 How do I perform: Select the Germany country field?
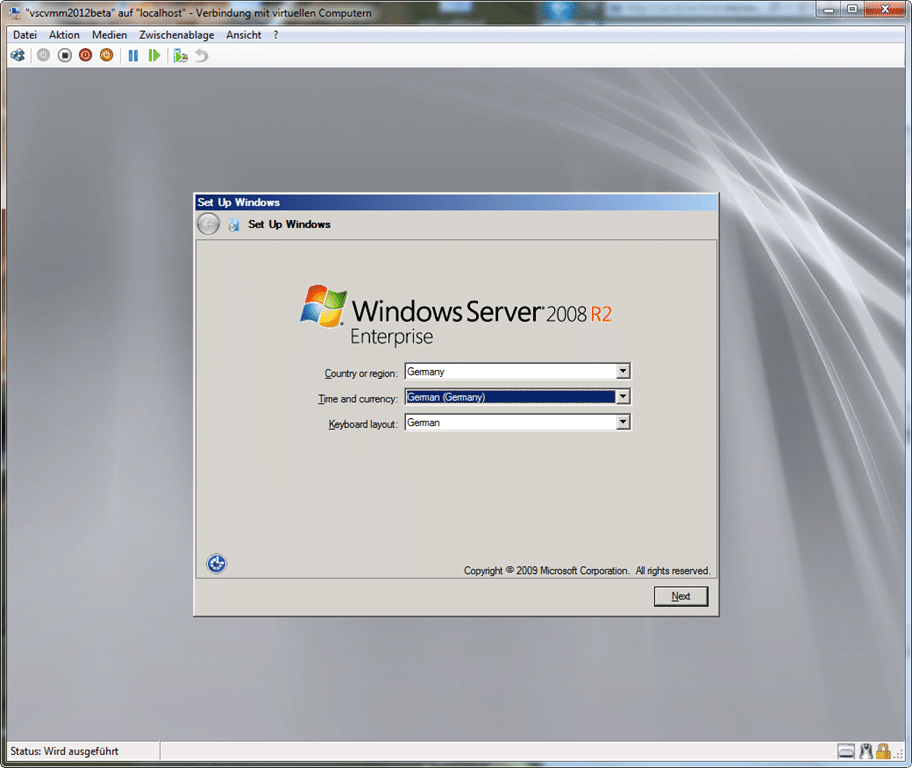pyautogui.click(x=518, y=371)
